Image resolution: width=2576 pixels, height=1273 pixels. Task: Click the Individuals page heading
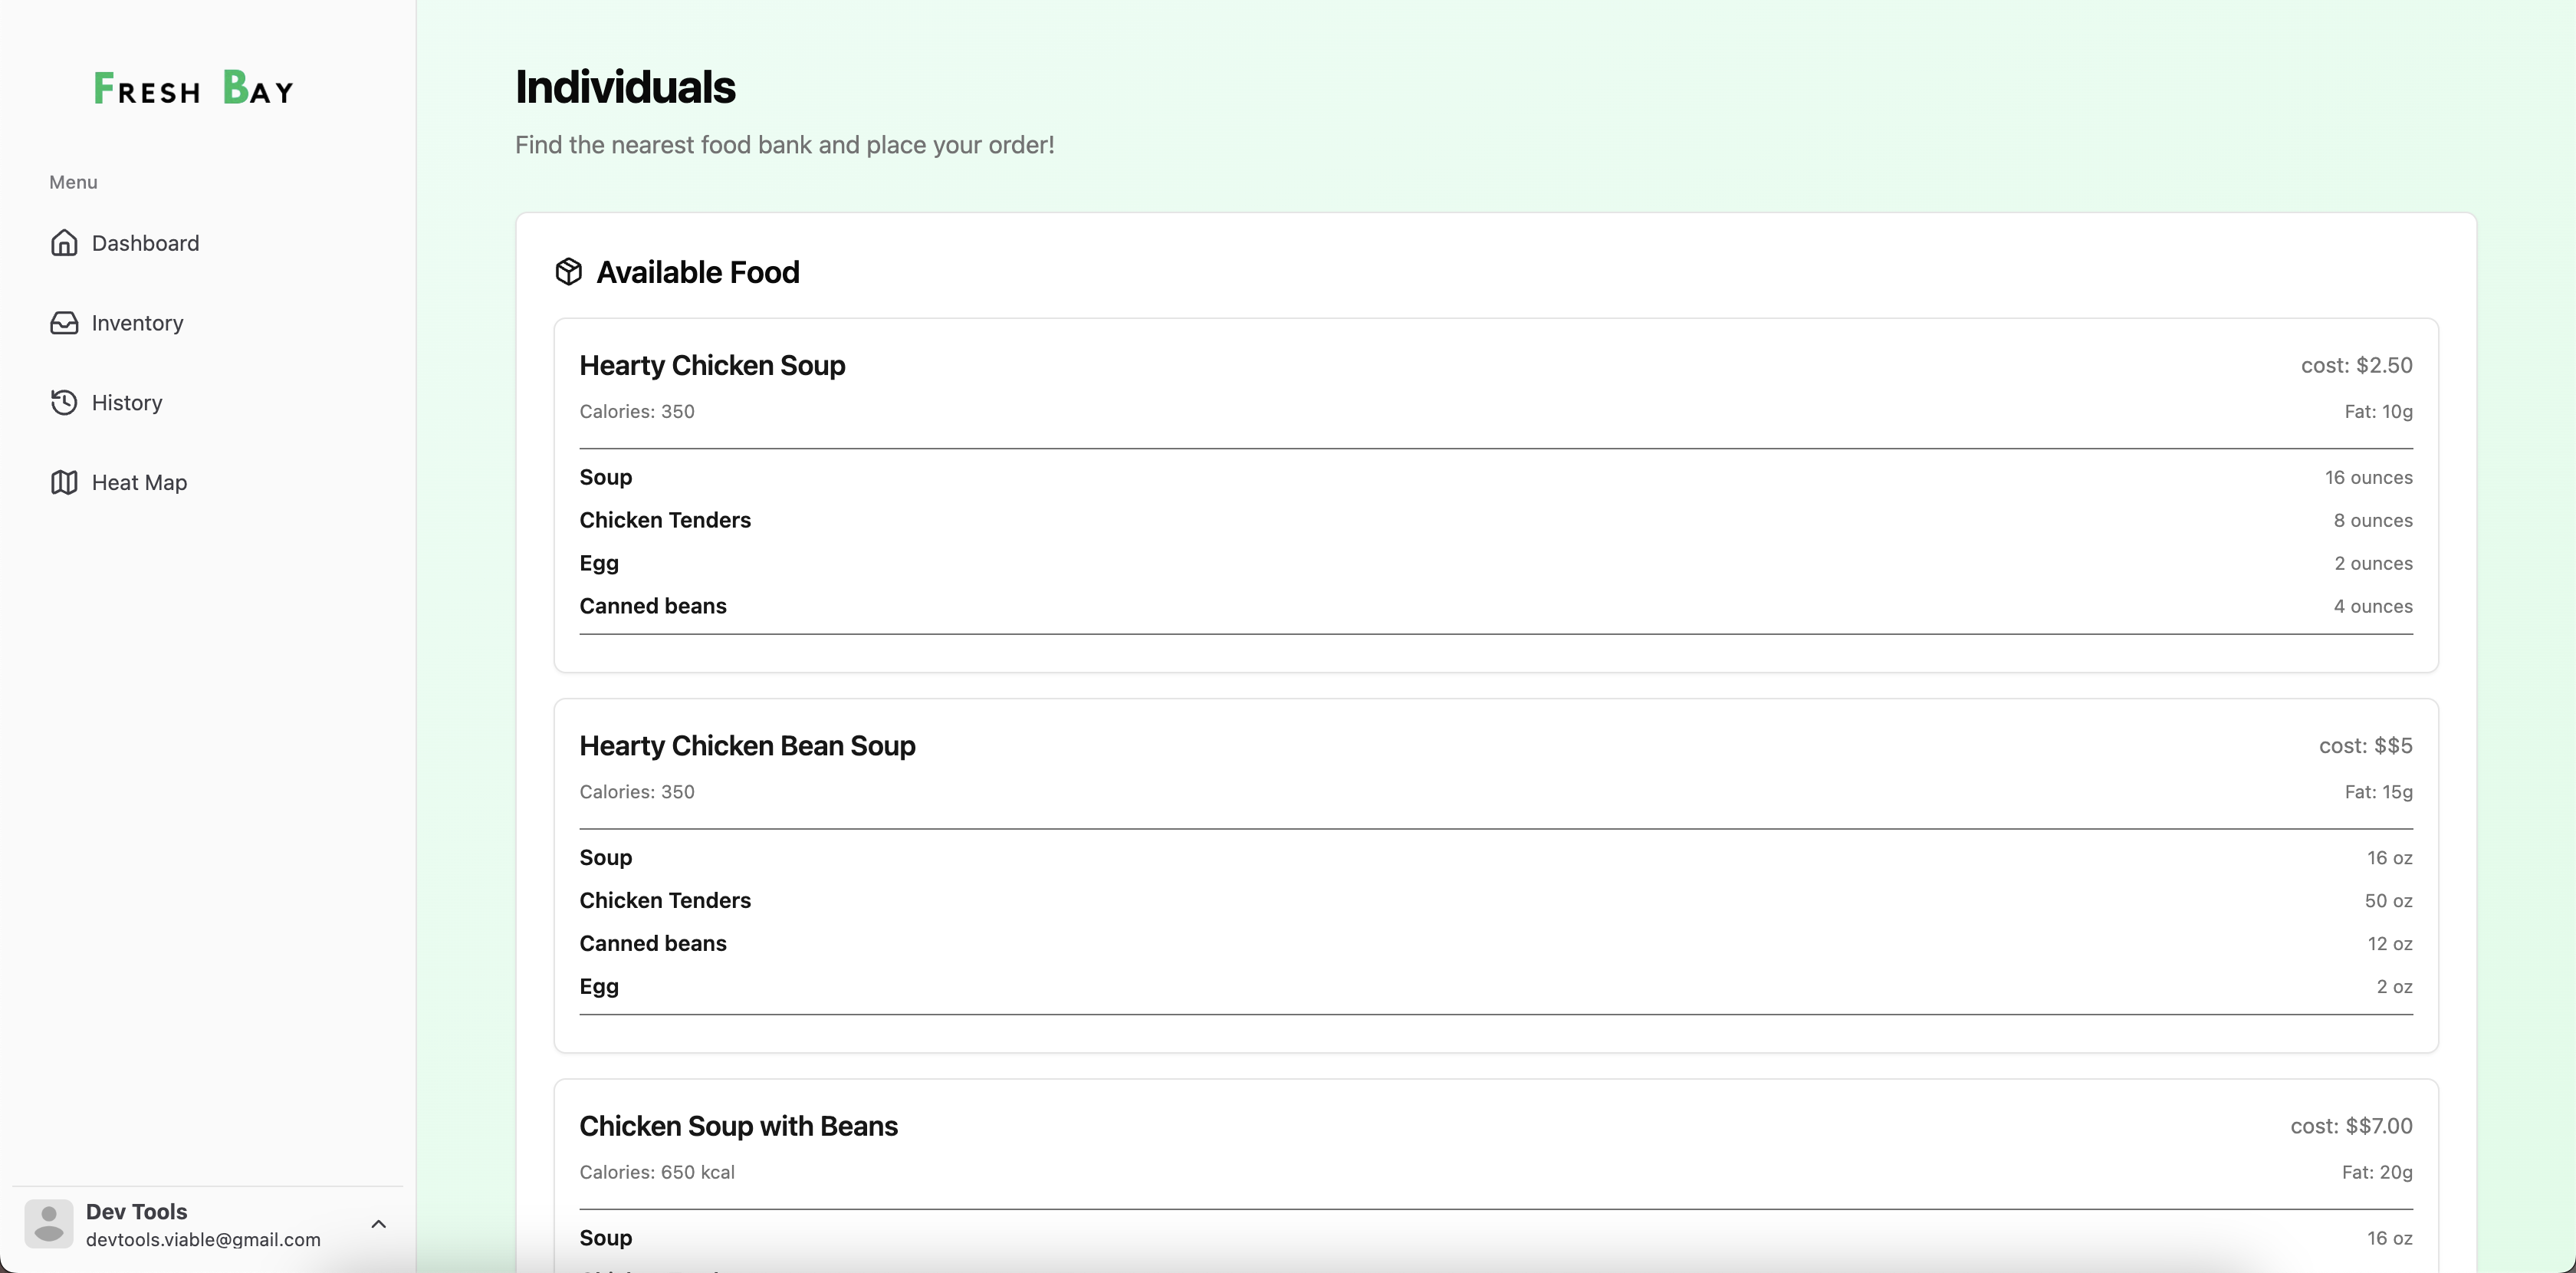625,87
